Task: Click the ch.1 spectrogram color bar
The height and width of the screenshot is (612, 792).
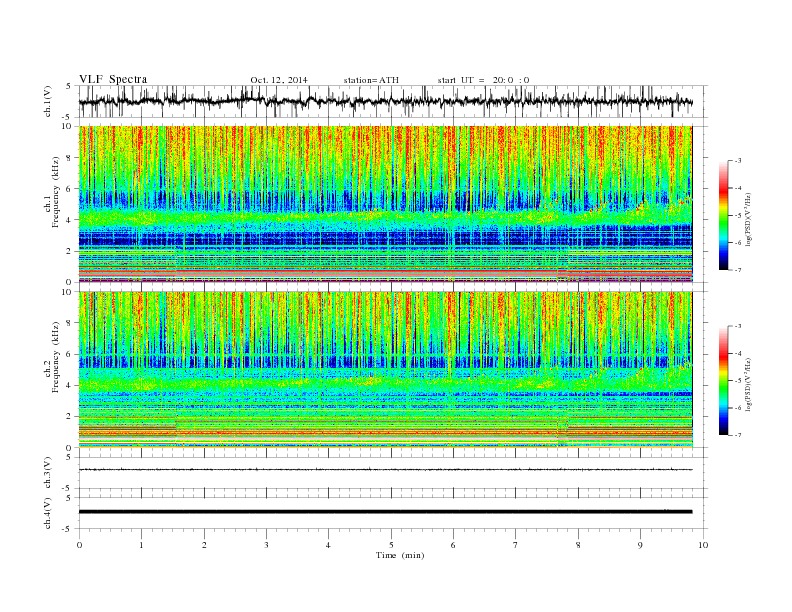Action: pyautogui.click(x=723, y=215)
